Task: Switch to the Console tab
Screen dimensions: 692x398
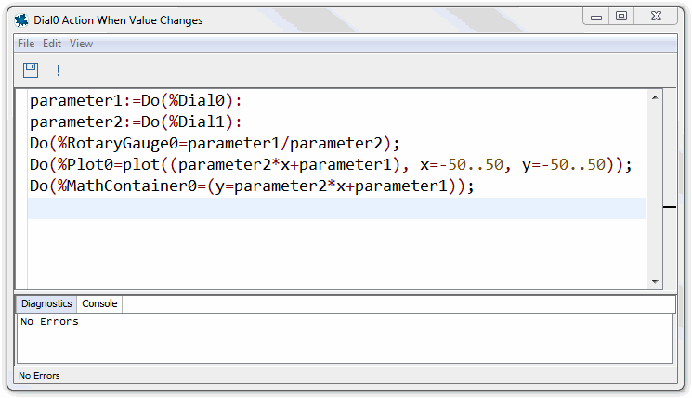Action: (100, 304)
